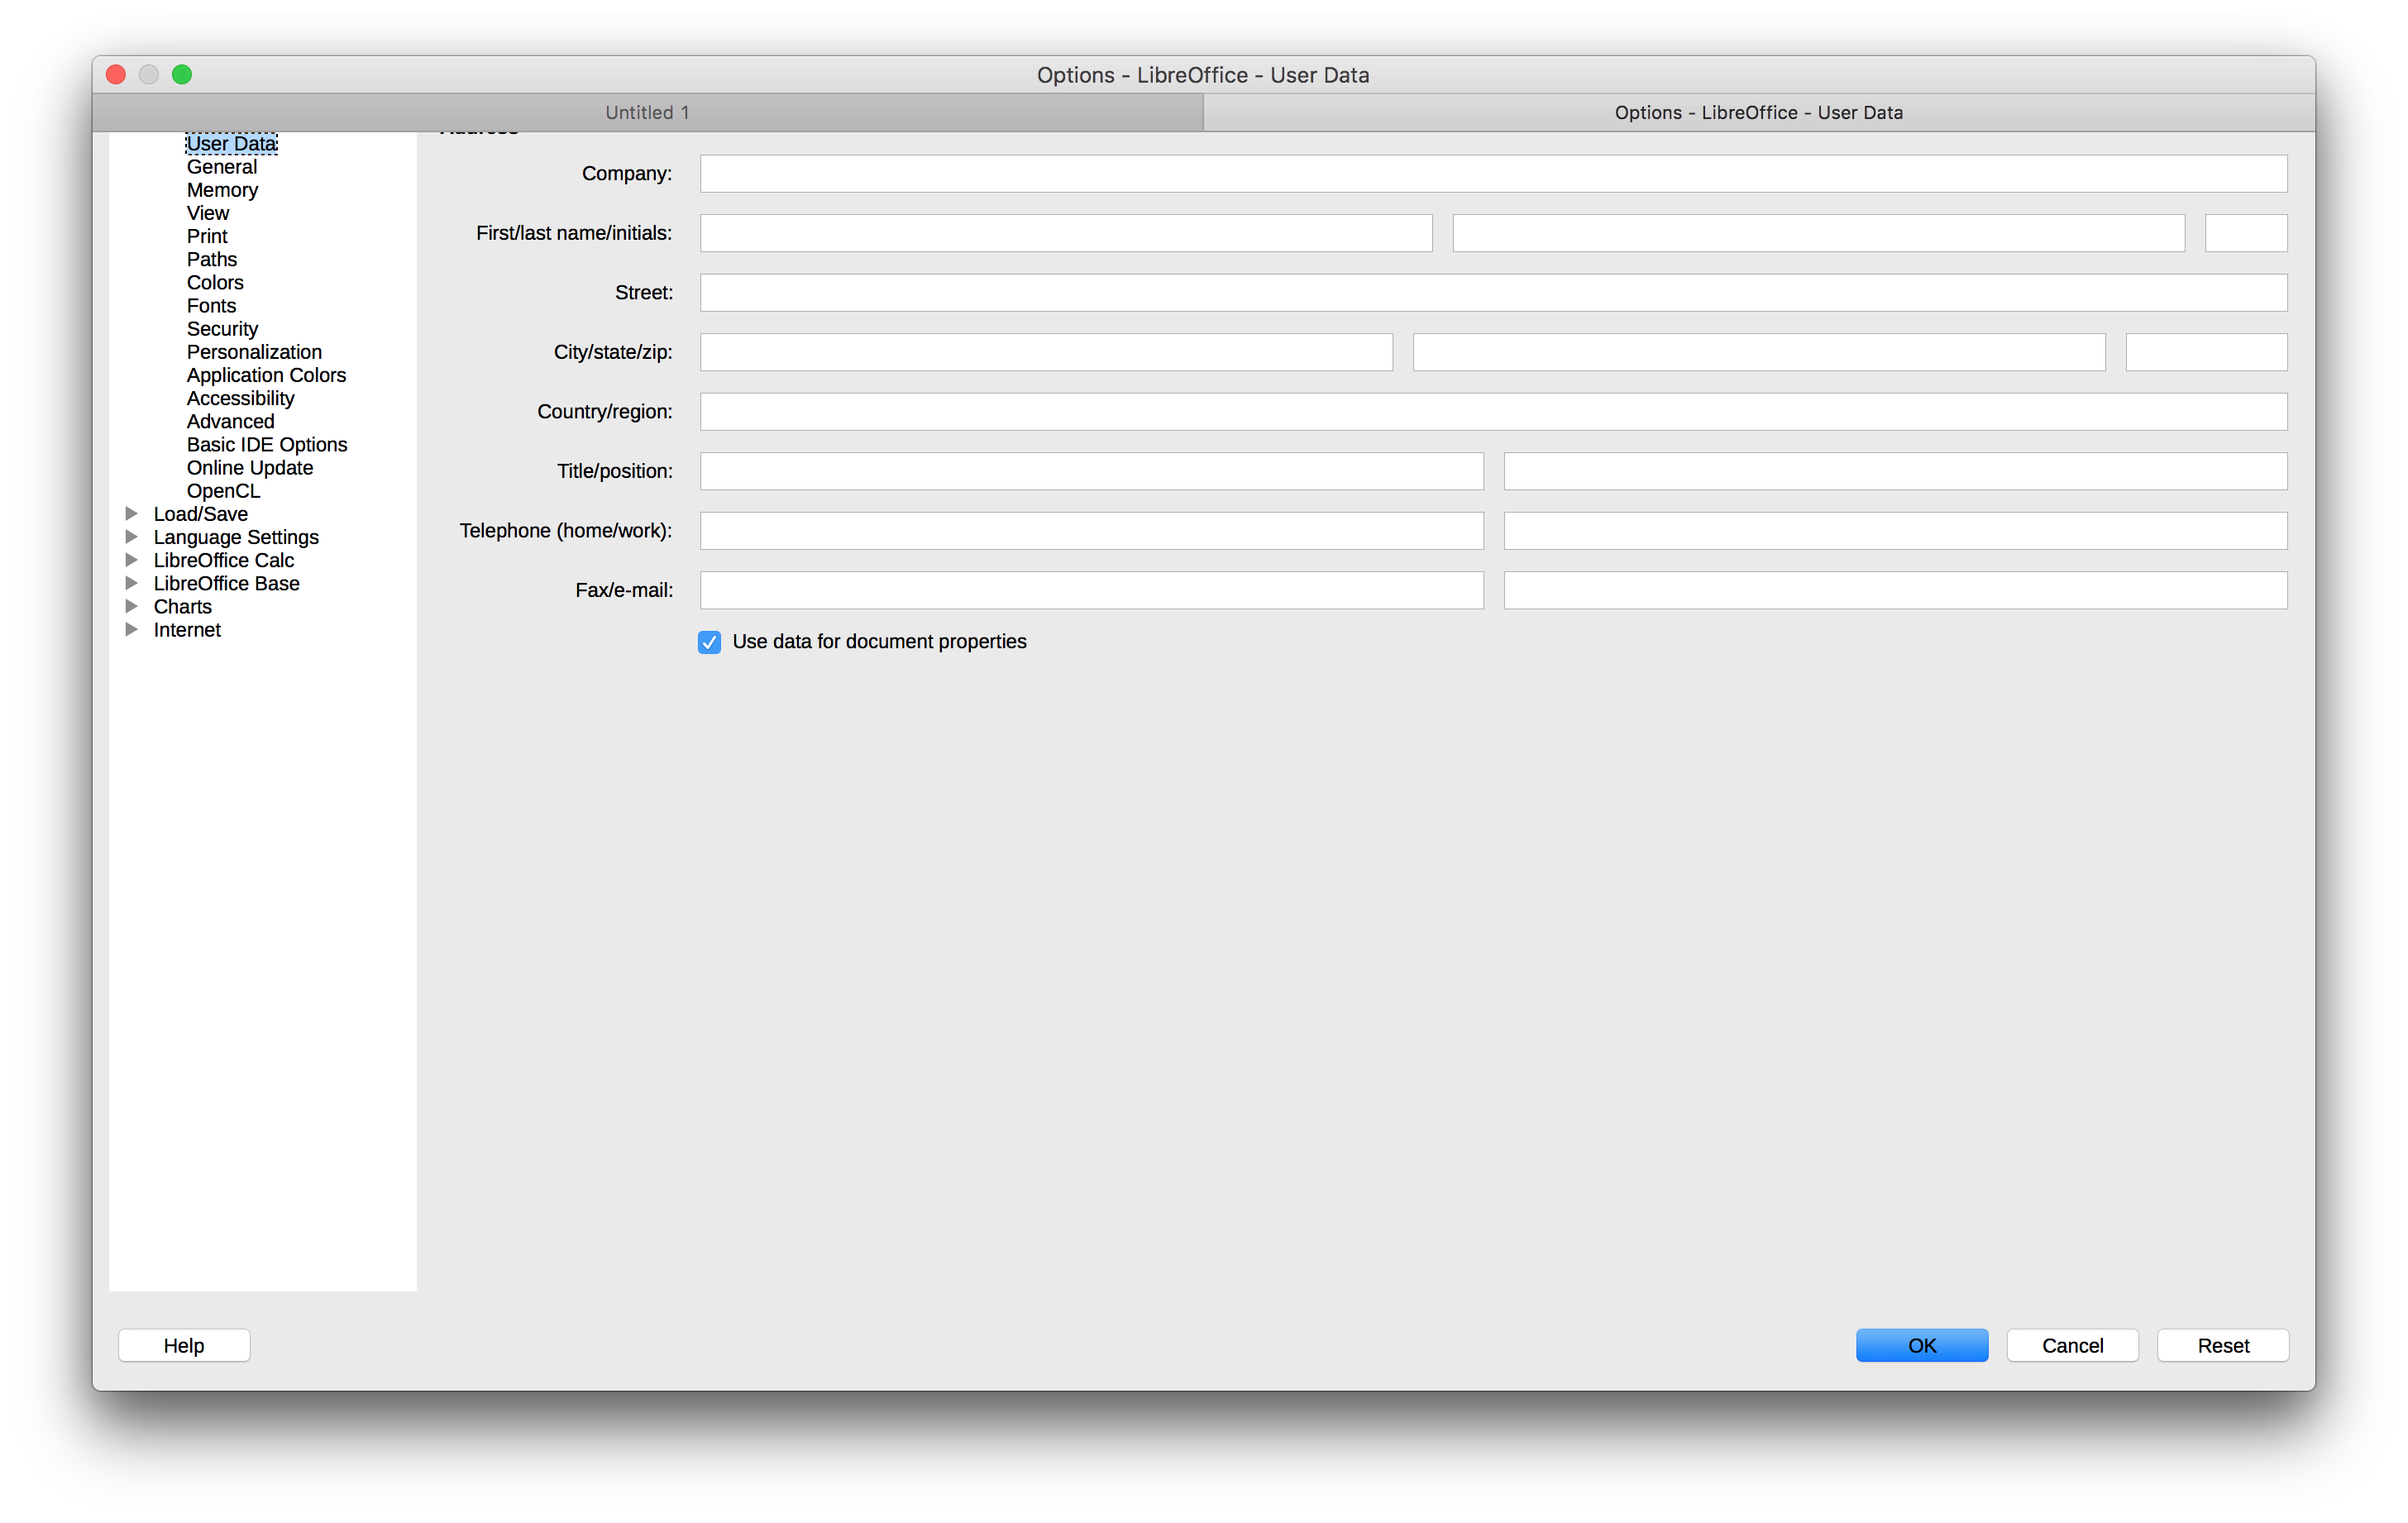The height and width of the screenshot is (1523, 2408).
Task: Open the Personalization options page
Action: point(254,352)
